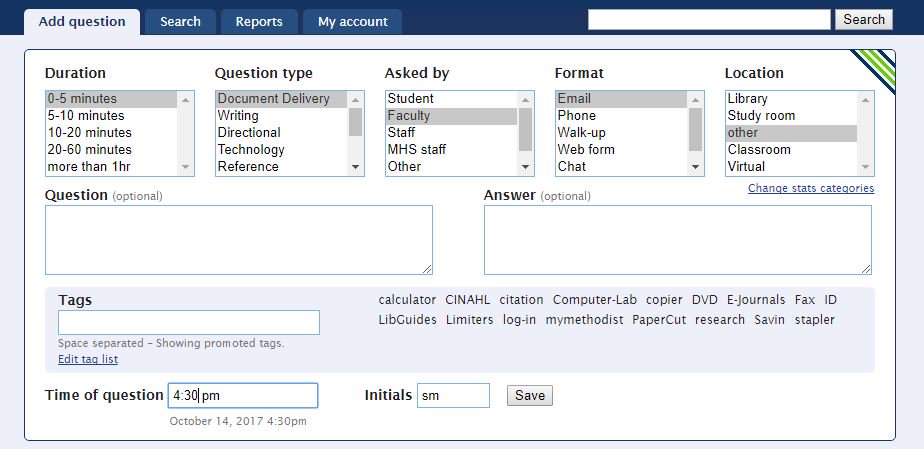Image resolution: width=924 pixels, height=449 pixels.
Task: Open the Reports tab
Action: [x=259, y=22]
